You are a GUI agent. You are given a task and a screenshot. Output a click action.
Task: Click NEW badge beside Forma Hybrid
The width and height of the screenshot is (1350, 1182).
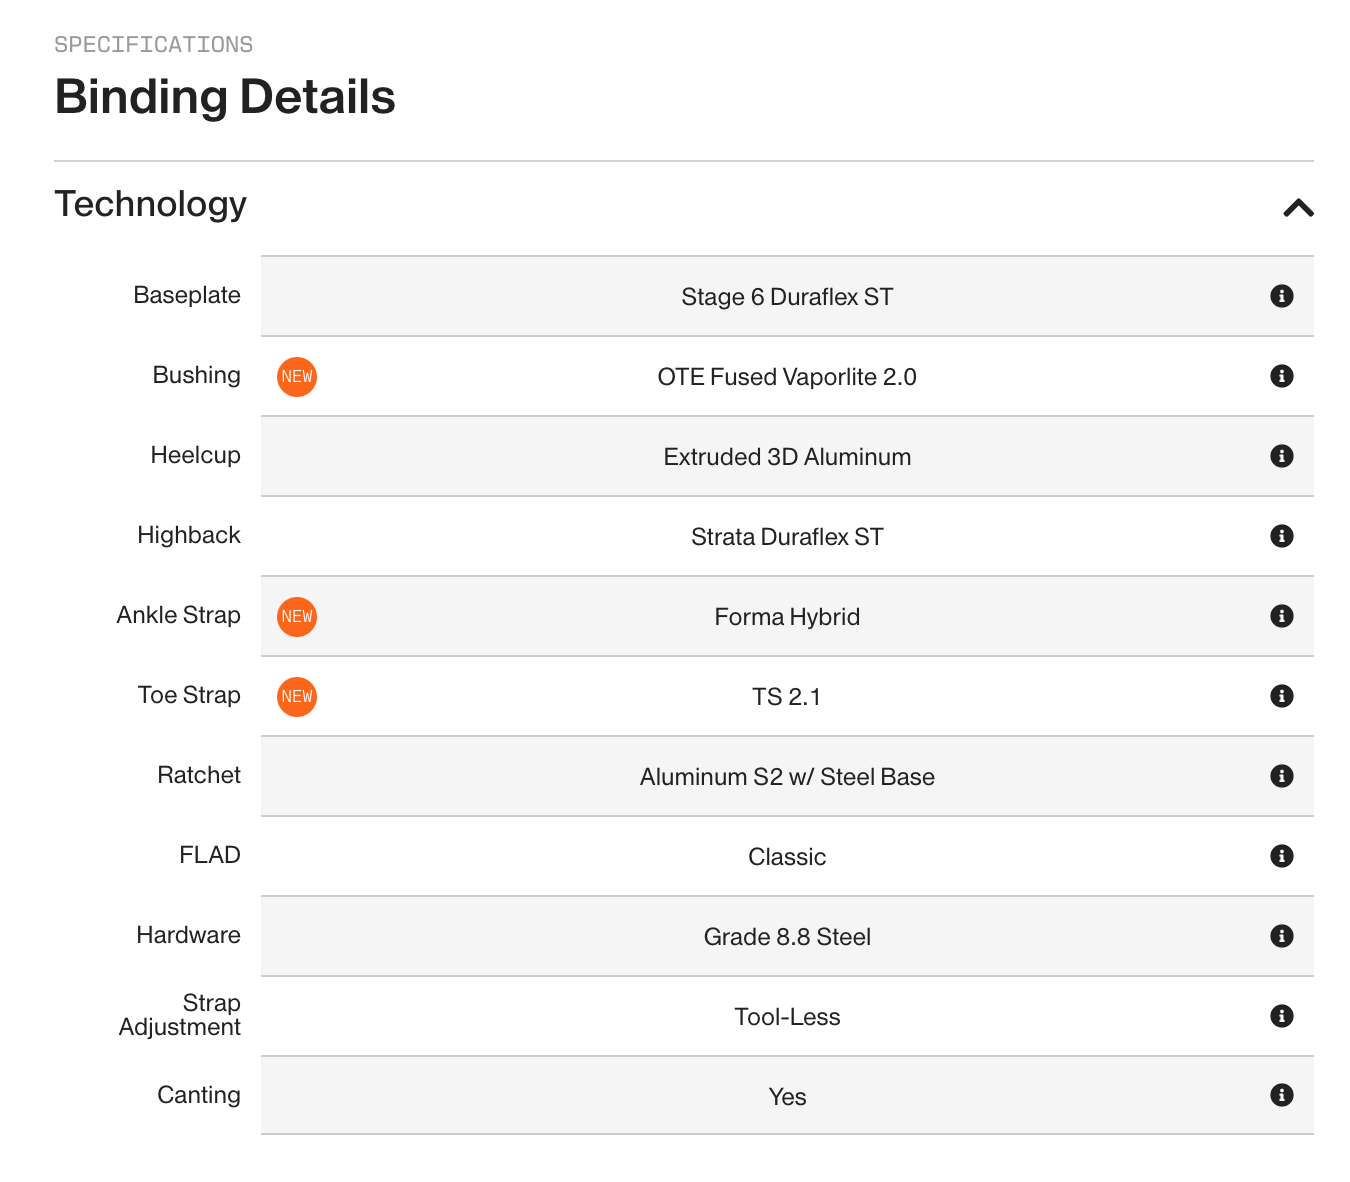tap(297, 617)
